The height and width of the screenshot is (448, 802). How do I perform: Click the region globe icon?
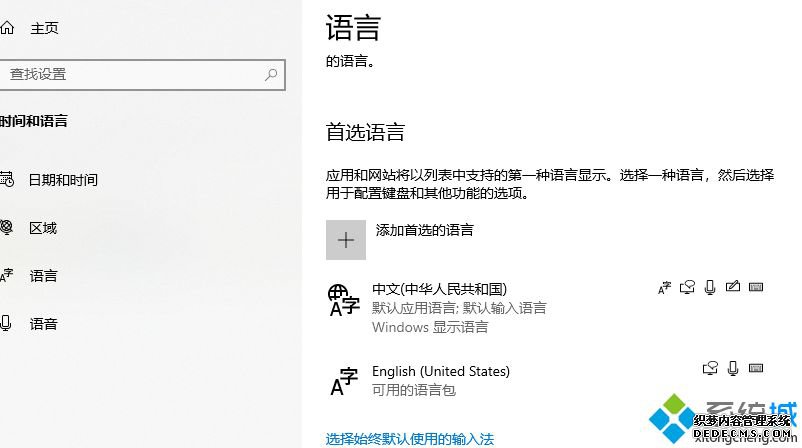[x=6, y=227]
